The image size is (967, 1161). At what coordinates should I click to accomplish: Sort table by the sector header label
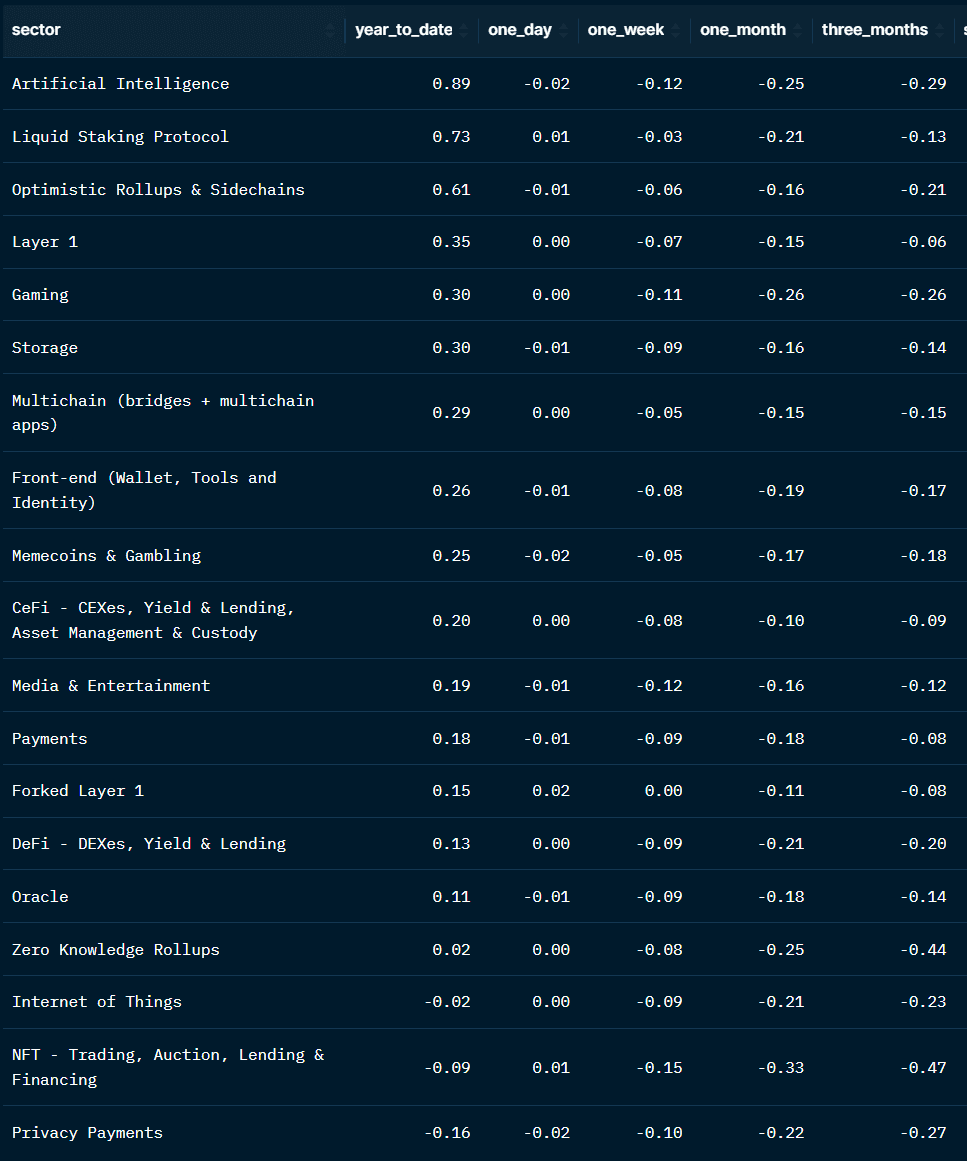36,30
